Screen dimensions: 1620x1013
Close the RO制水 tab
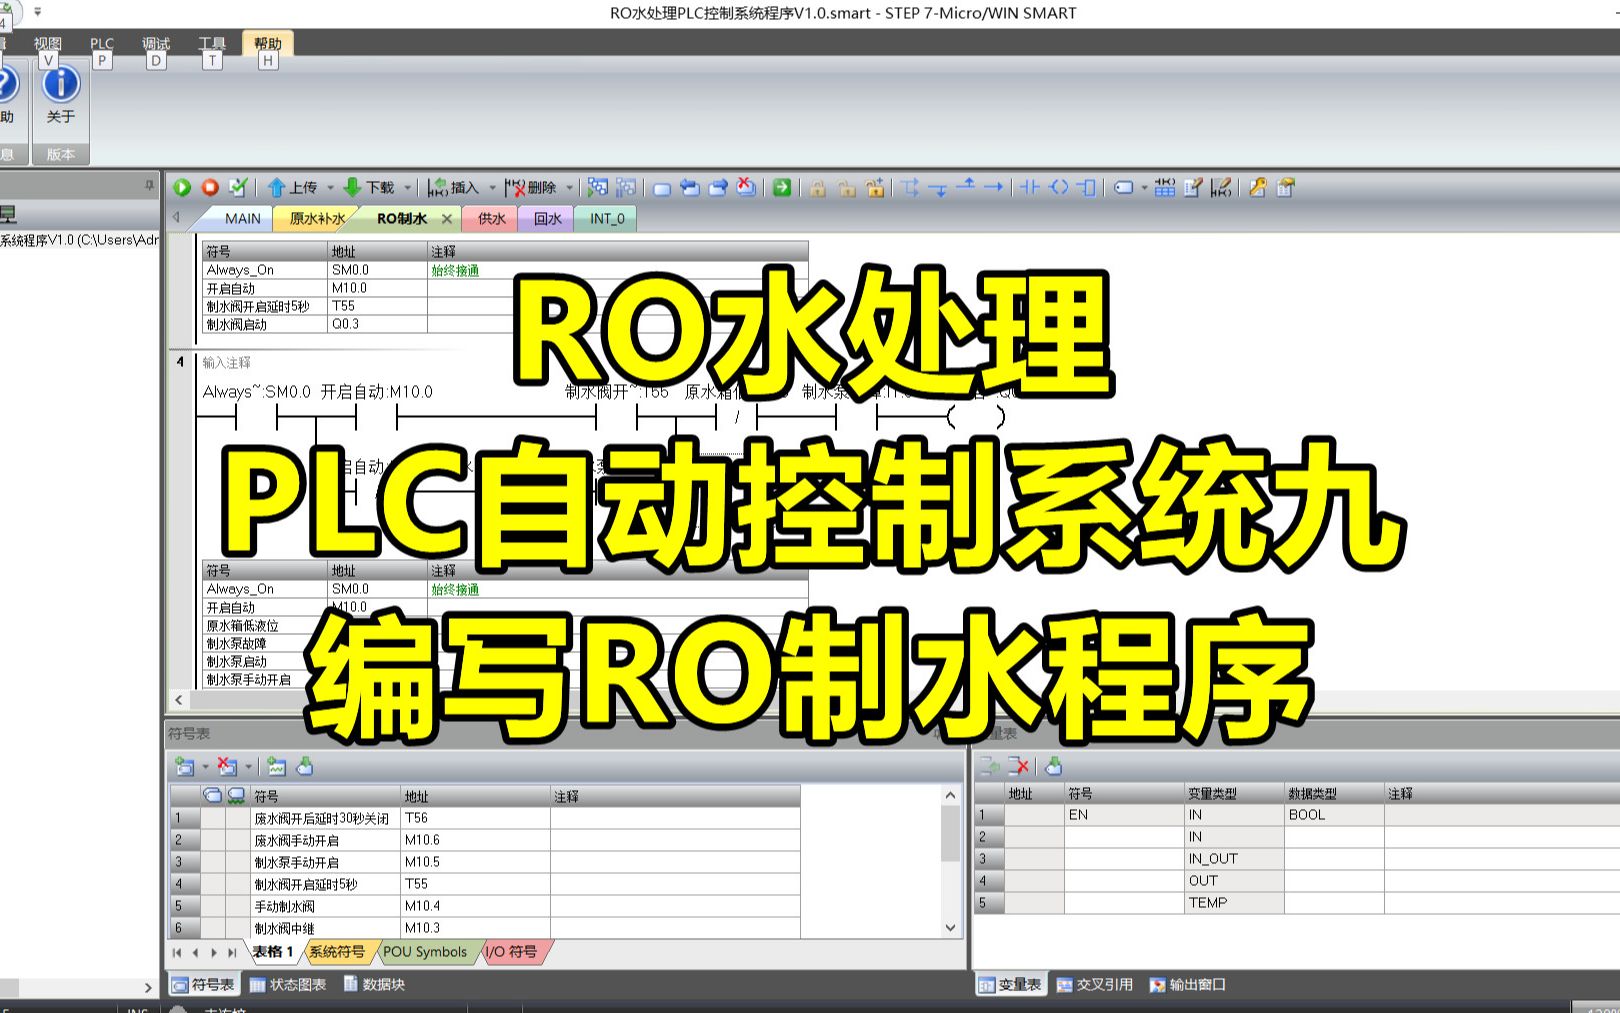(x=447, y=218)
